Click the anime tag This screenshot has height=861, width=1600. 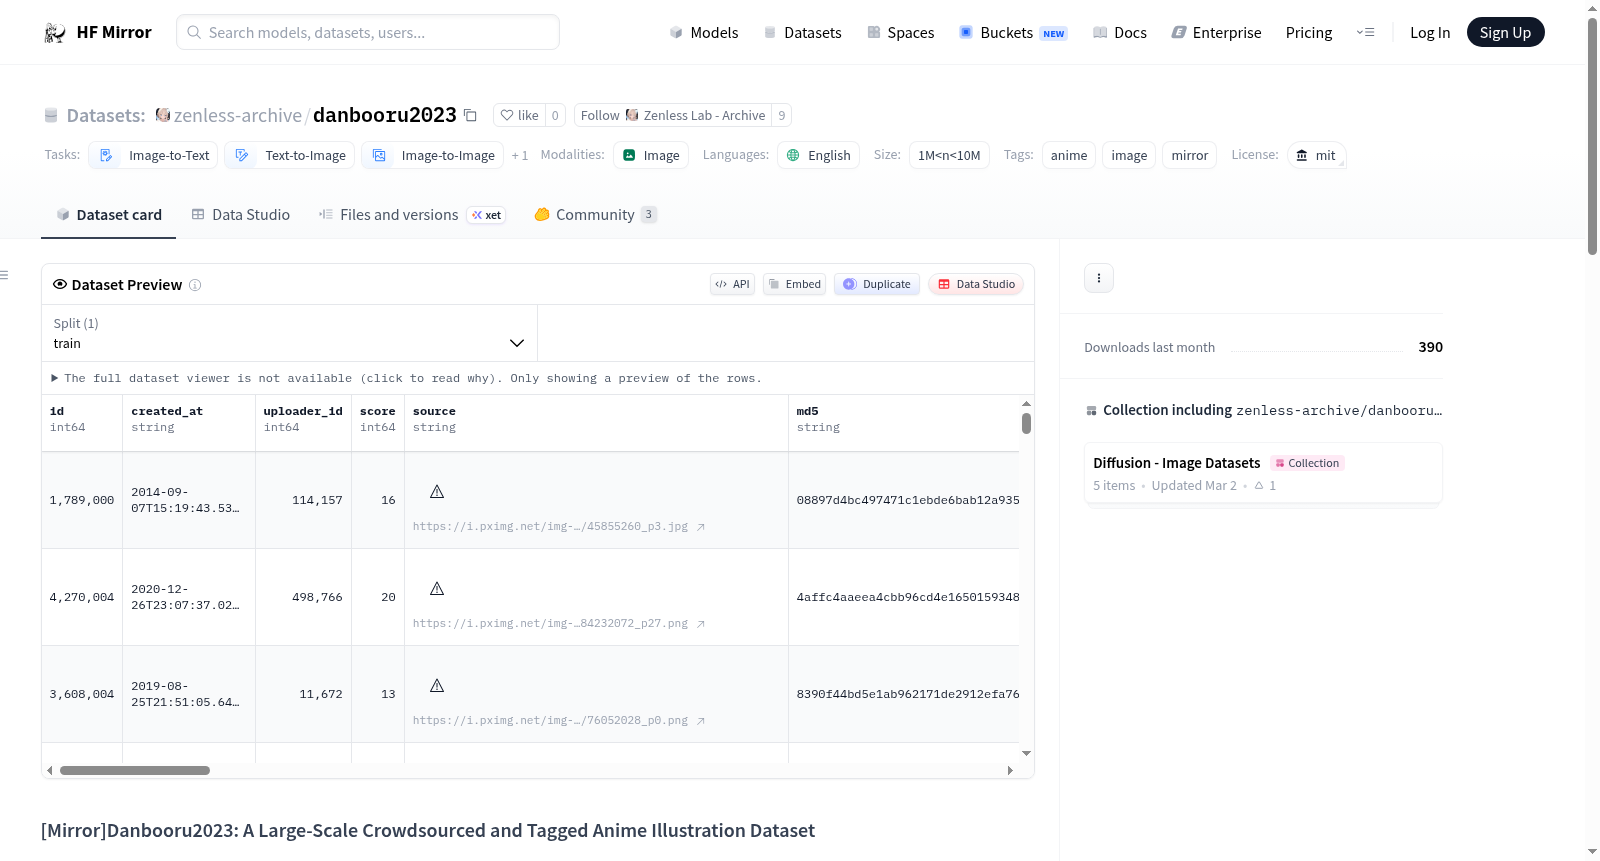(x=1069, y=155)
